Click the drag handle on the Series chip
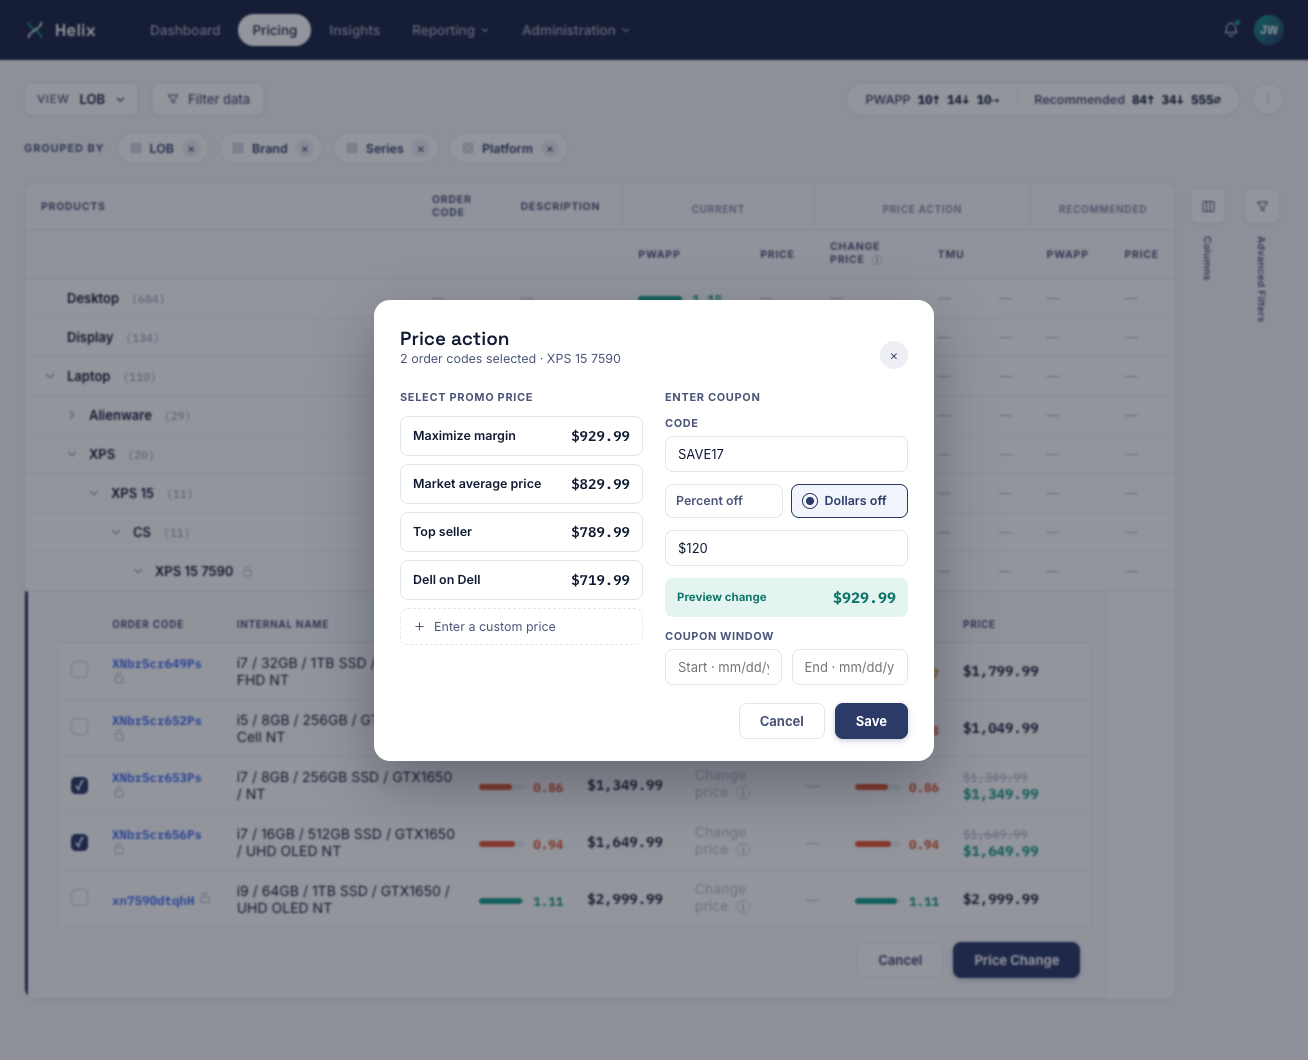Screen dimensions: 1308x1060 tap(352, 148)
